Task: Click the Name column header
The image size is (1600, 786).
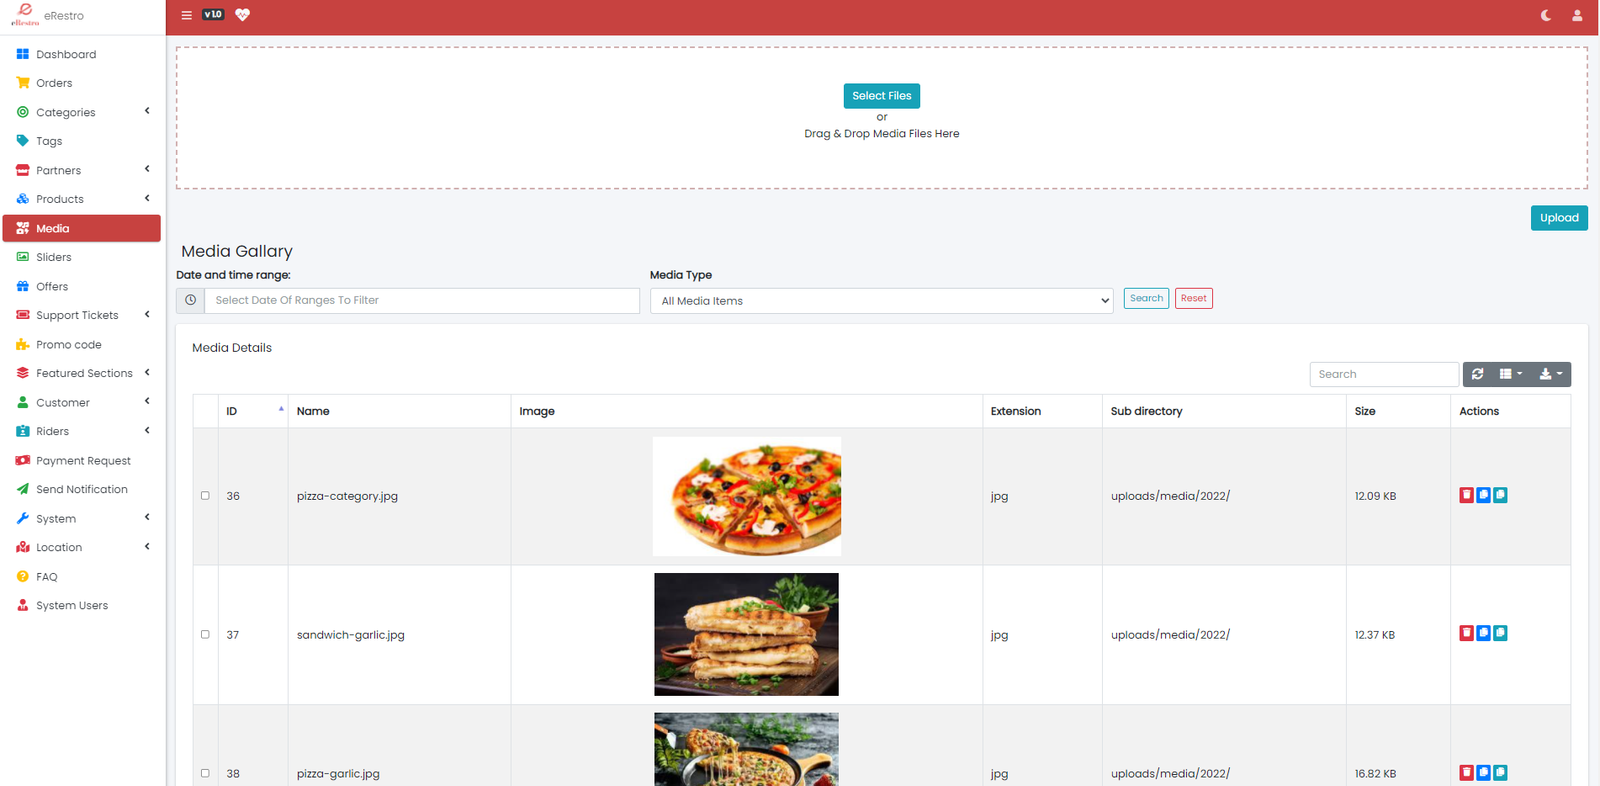Action: click(399, 411)
